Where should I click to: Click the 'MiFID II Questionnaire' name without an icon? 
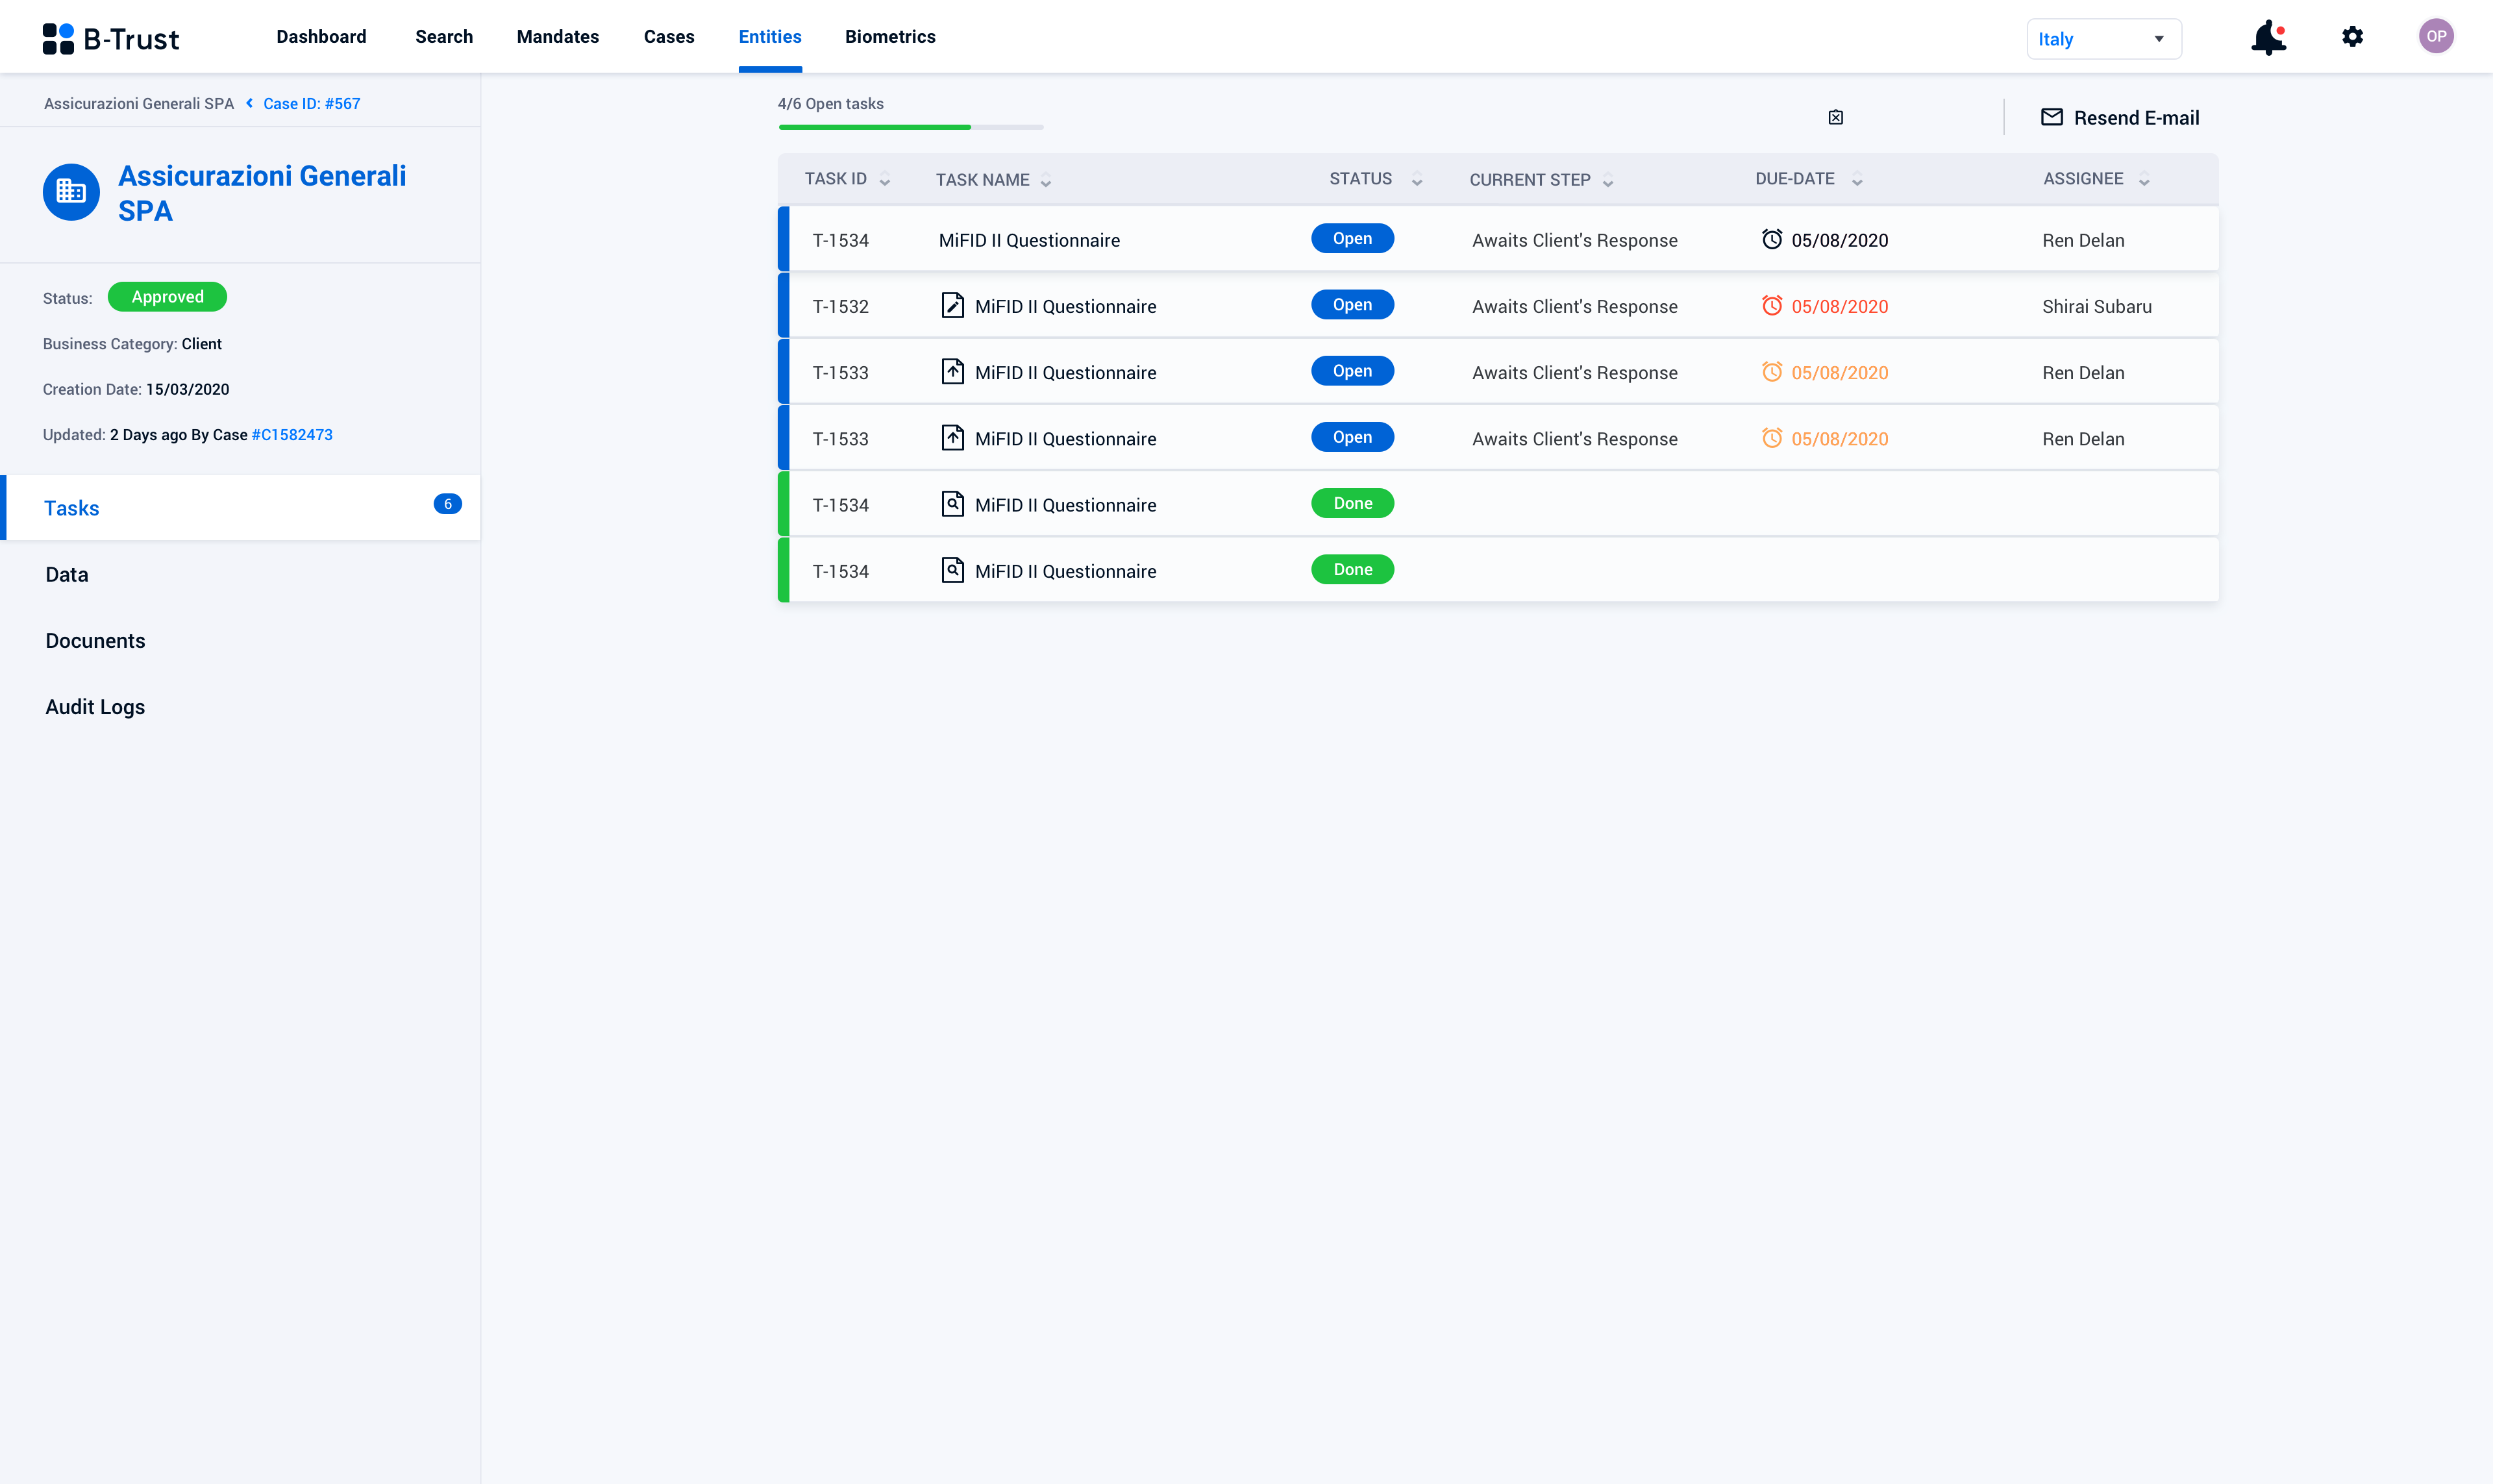tap(1029, 240)
